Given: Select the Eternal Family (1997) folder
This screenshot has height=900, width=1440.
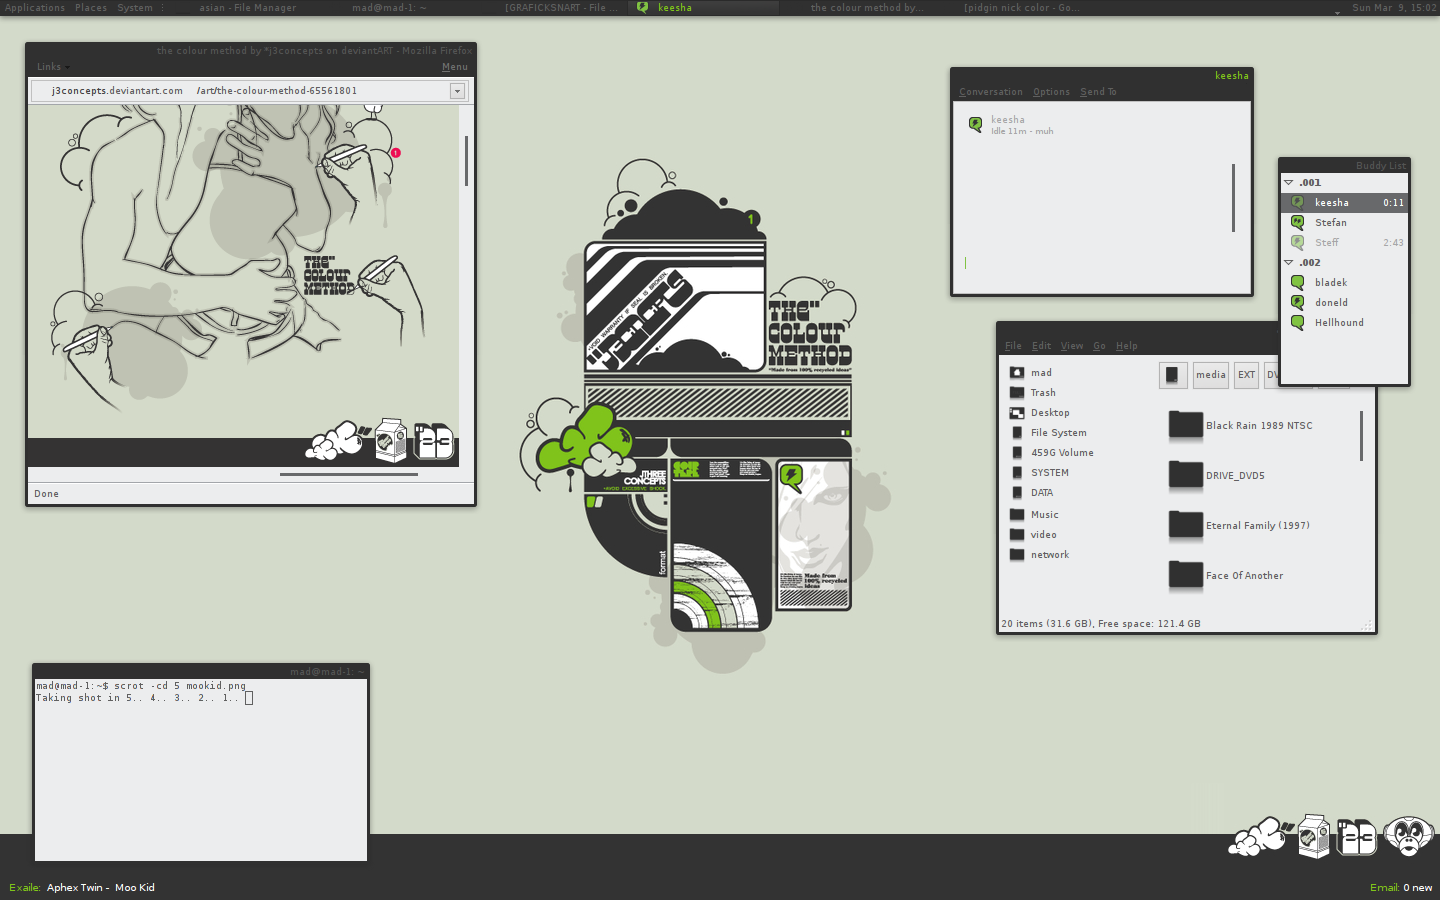Looking at the screenshot, I should click(1239, 526).
